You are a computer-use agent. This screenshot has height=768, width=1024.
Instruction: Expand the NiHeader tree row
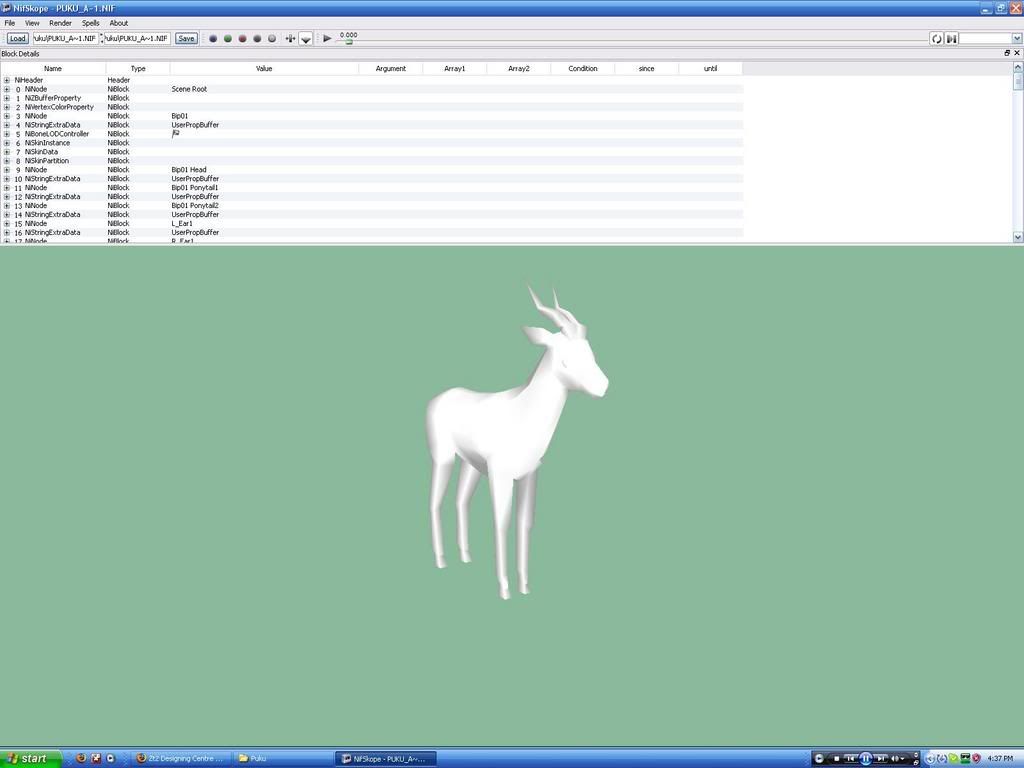[x=7, y=80]
